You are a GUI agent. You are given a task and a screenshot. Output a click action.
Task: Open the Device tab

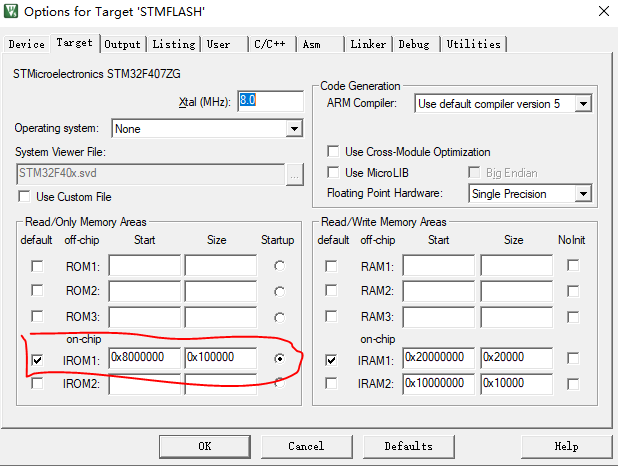[x=26, y=44]
